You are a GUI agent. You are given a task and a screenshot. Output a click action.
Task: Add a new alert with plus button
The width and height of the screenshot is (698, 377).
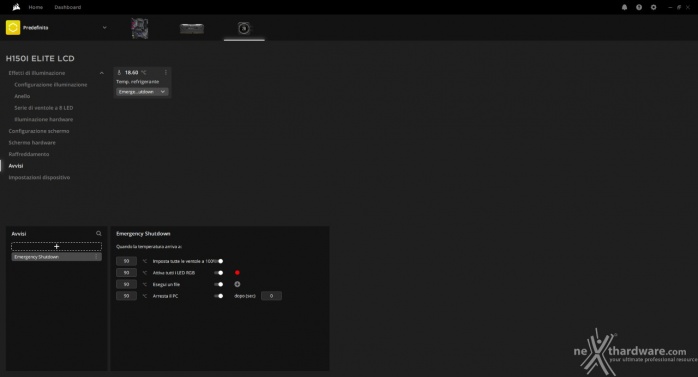[57, 246]
